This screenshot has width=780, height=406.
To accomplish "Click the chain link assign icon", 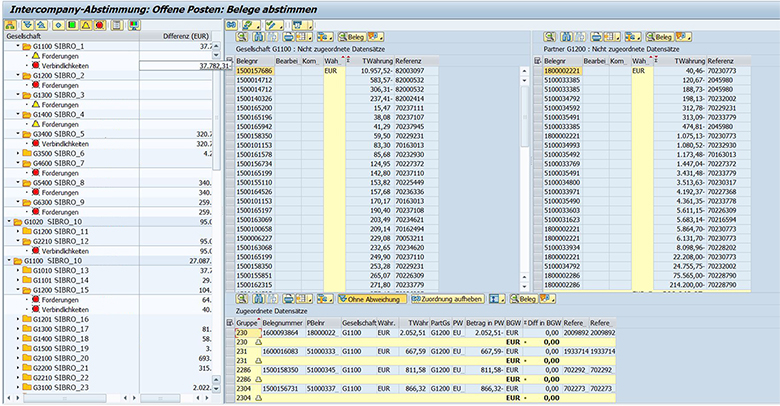I will pos(231,25).
